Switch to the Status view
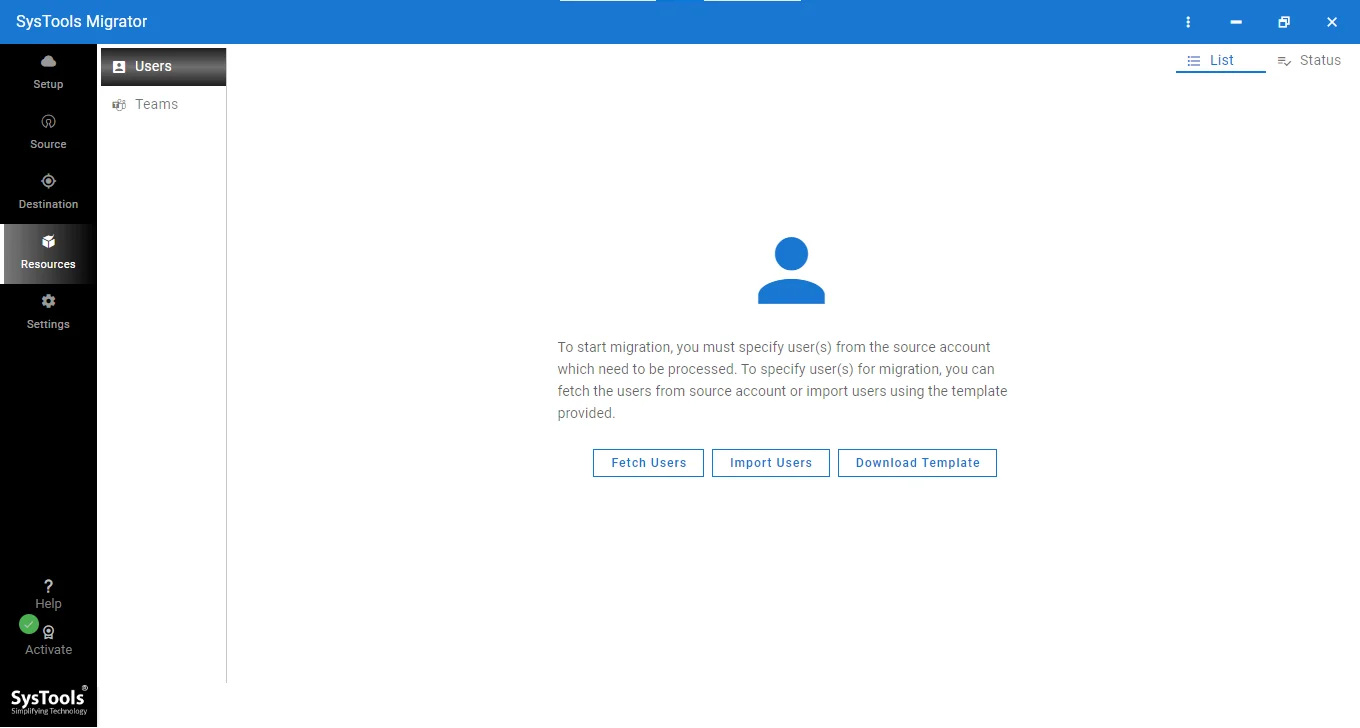 (x=1309, y=61)
